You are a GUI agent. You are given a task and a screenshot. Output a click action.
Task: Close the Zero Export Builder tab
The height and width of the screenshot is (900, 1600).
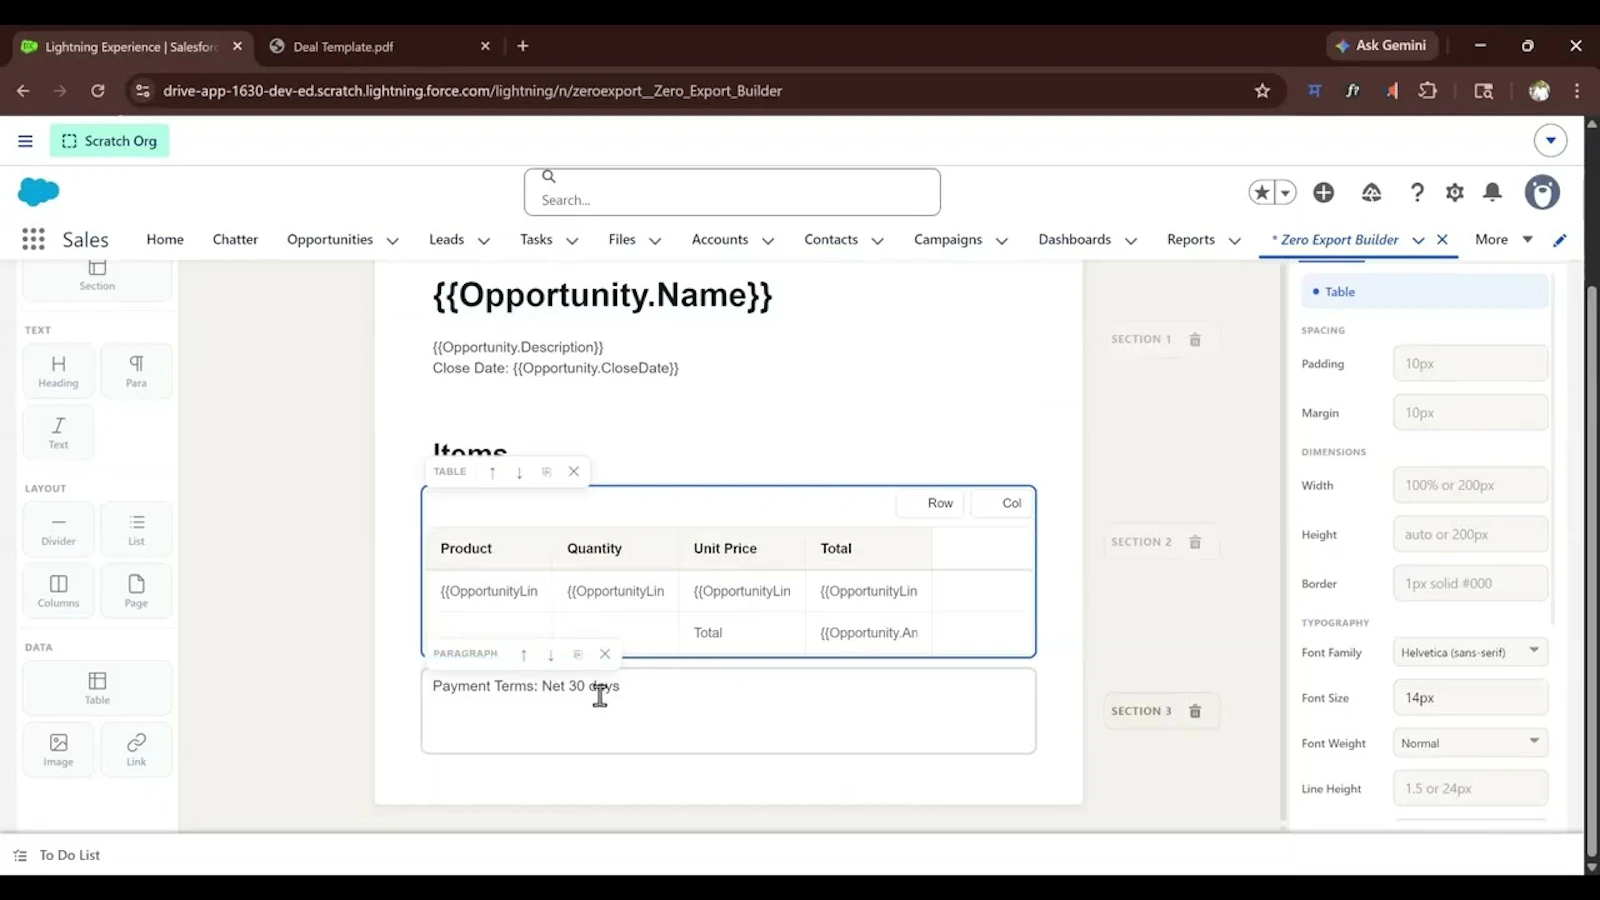tap(1442, 240)
